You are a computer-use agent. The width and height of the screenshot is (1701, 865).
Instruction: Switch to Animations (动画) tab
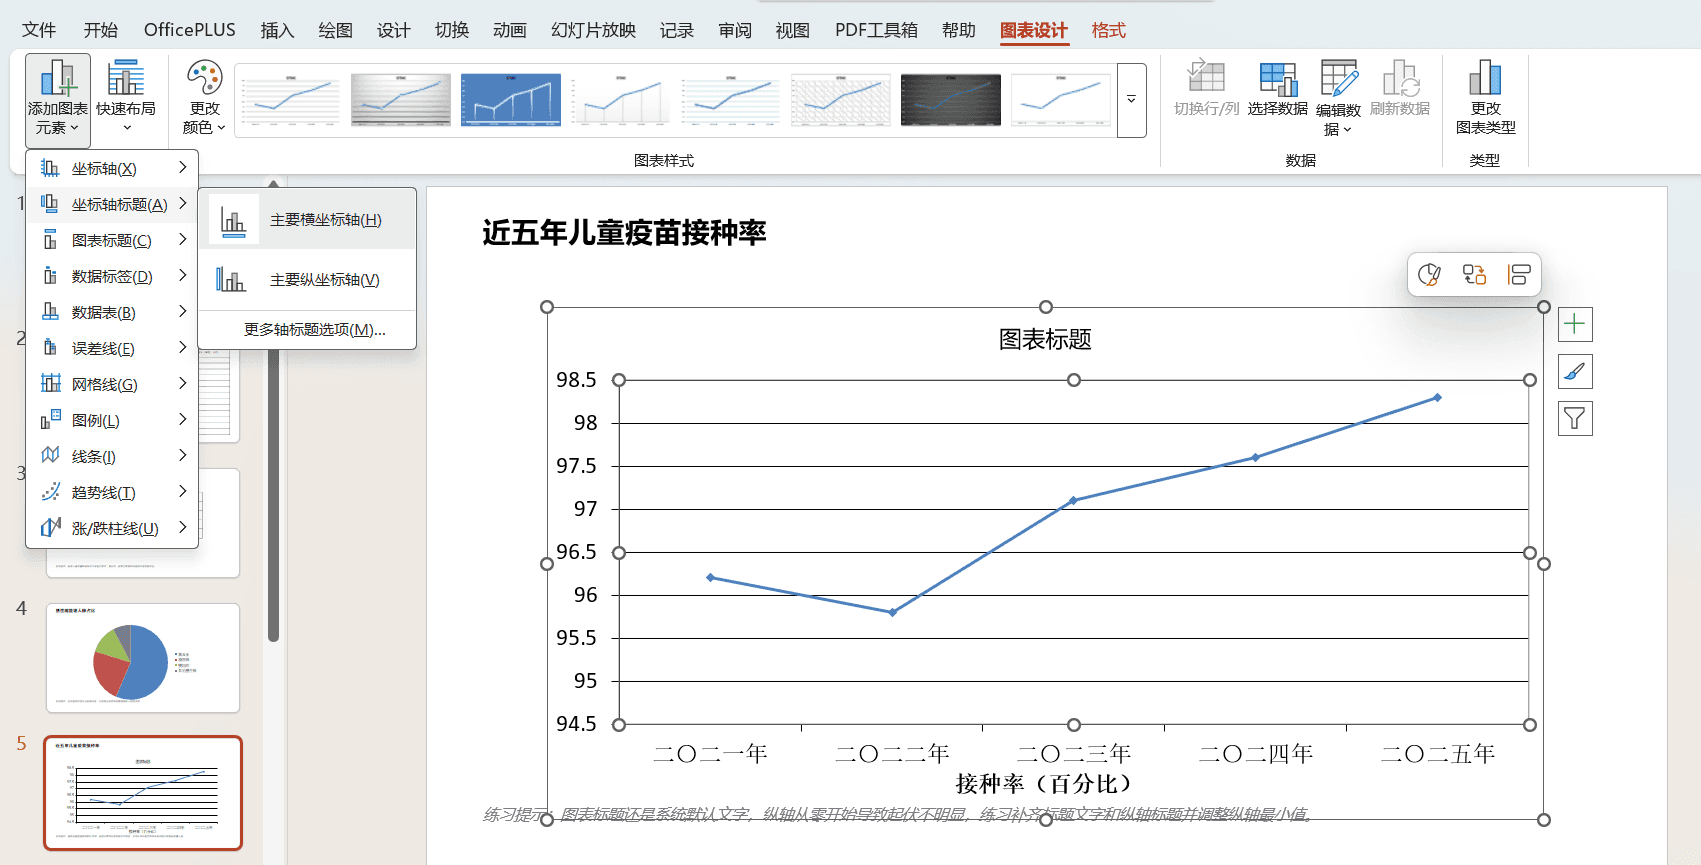[x=509, y=30]
